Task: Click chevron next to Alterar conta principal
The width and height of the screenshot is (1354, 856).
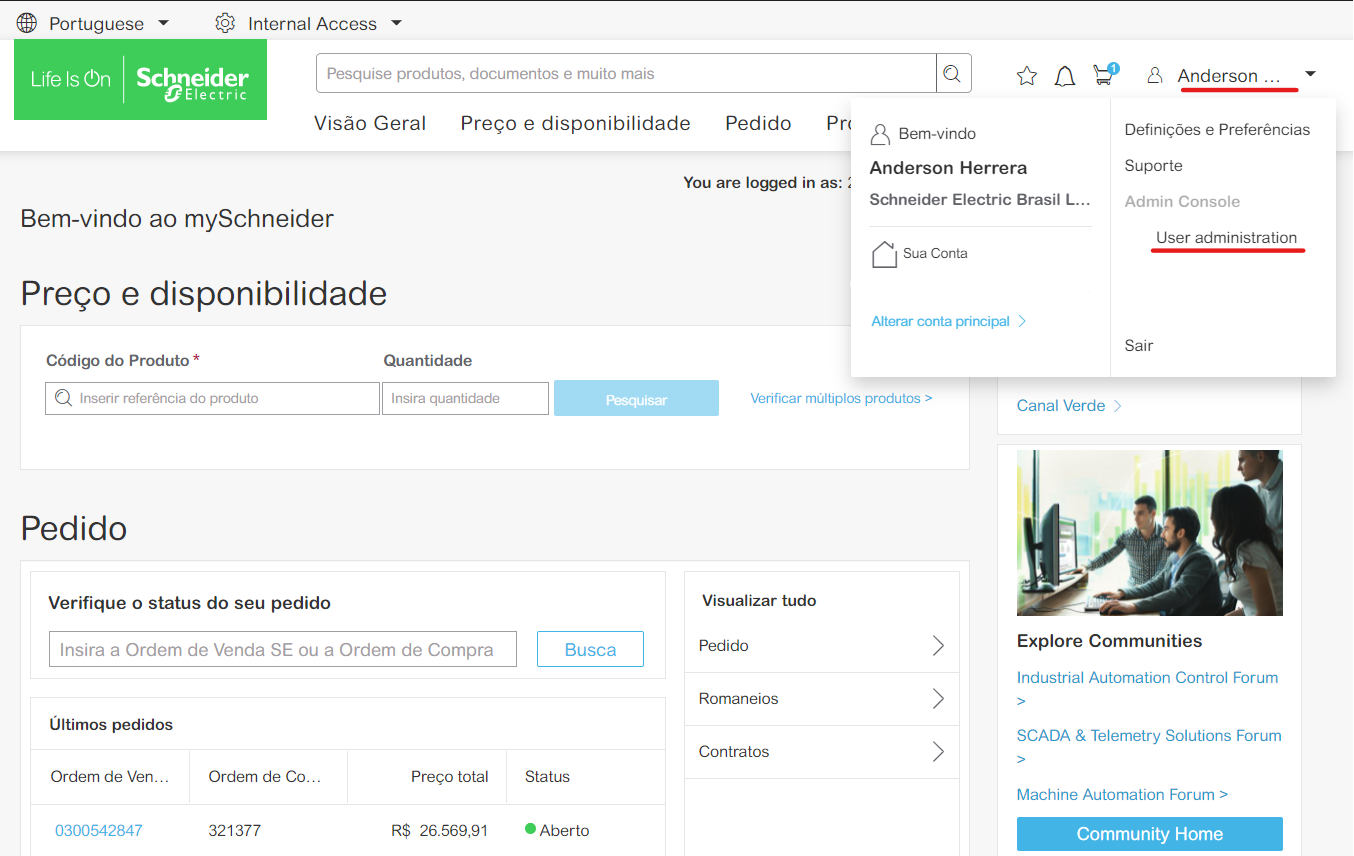Action: [x=1022, y=321]
